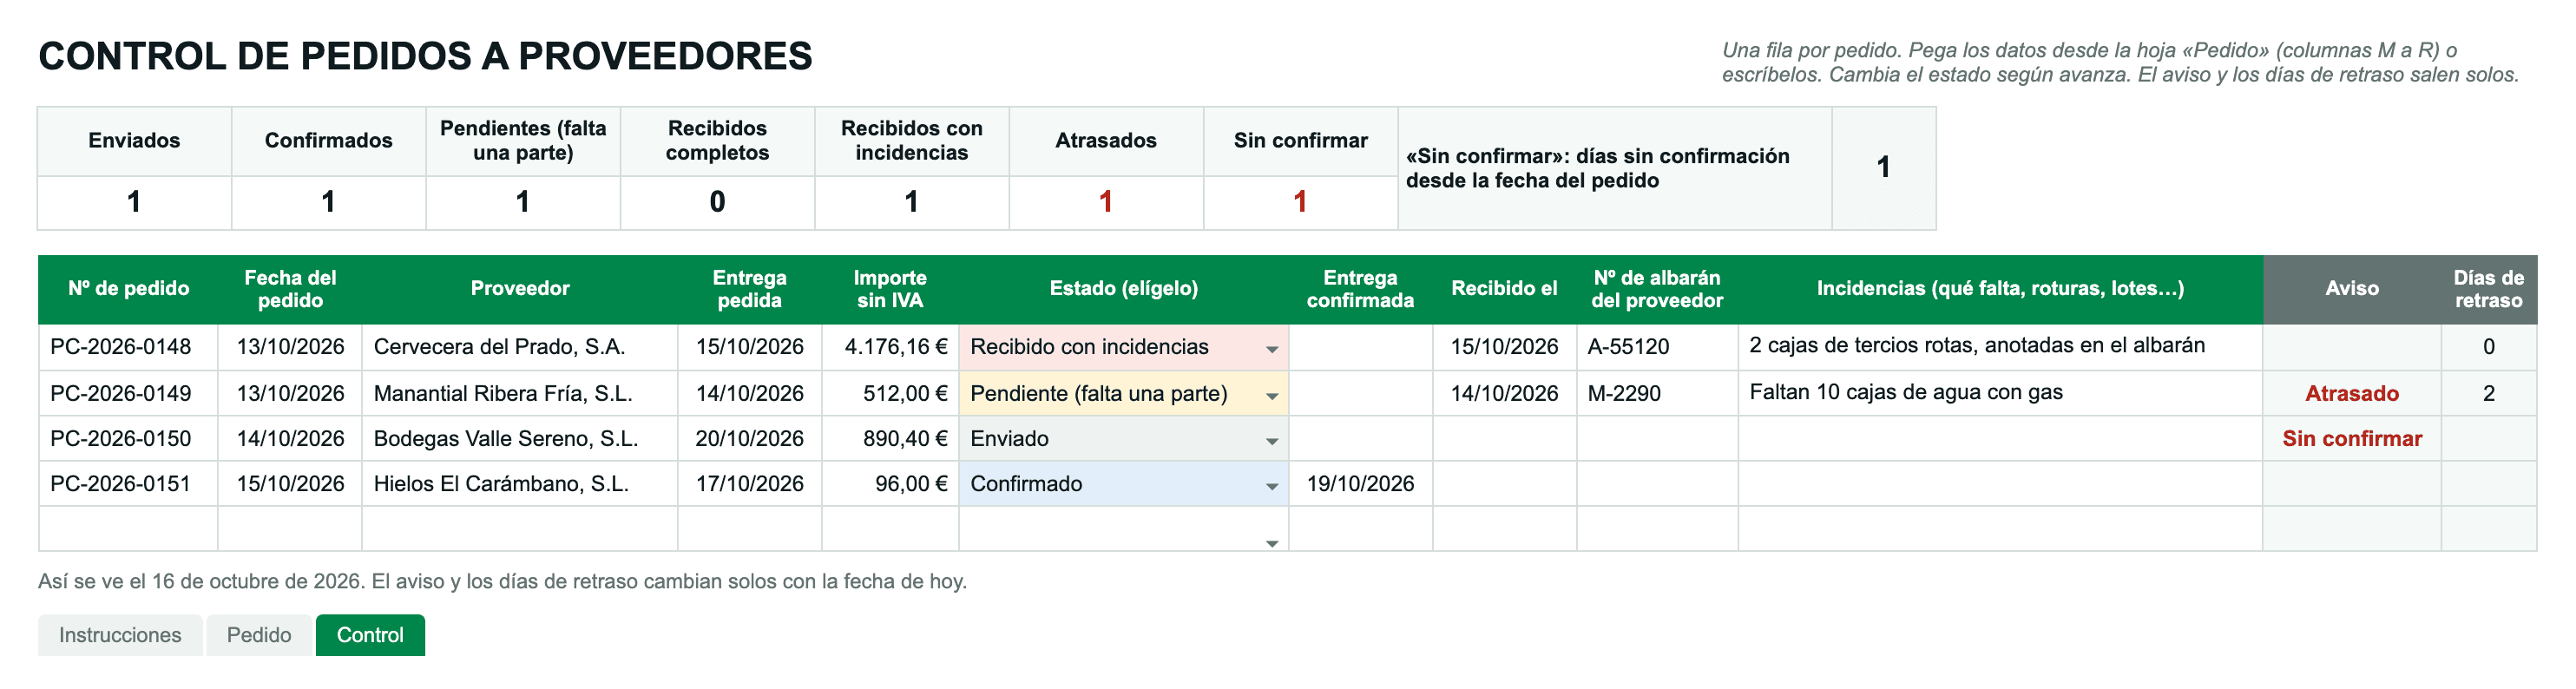The height and width of the screenshot is (689, 2576).
Task: Click the Proveedor column header
Action: (520, 289)
